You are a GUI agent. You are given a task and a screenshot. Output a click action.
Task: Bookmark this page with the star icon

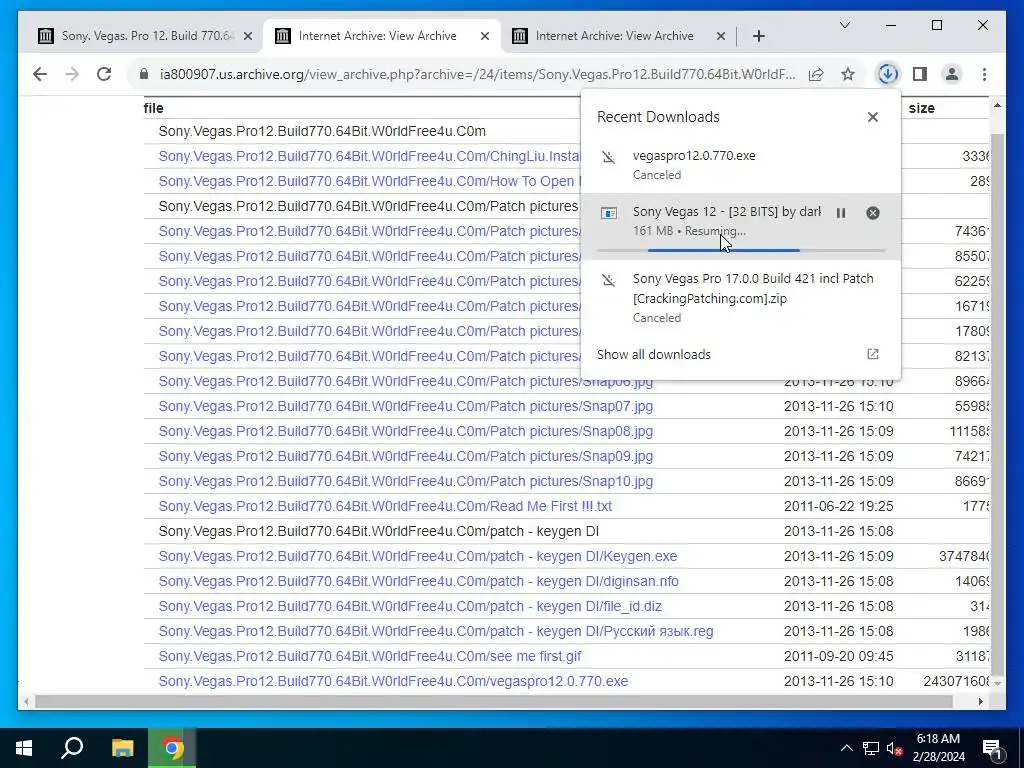[848, 74]
